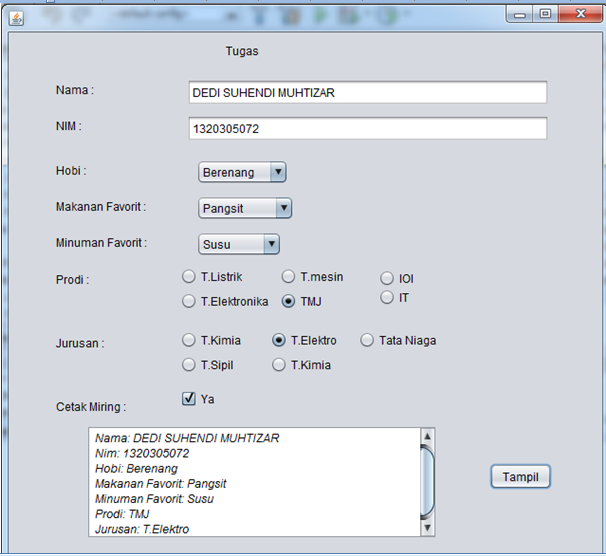Click the output area's scroll up arrow
This screenshot has height=556, width=606.
[427, 436]
